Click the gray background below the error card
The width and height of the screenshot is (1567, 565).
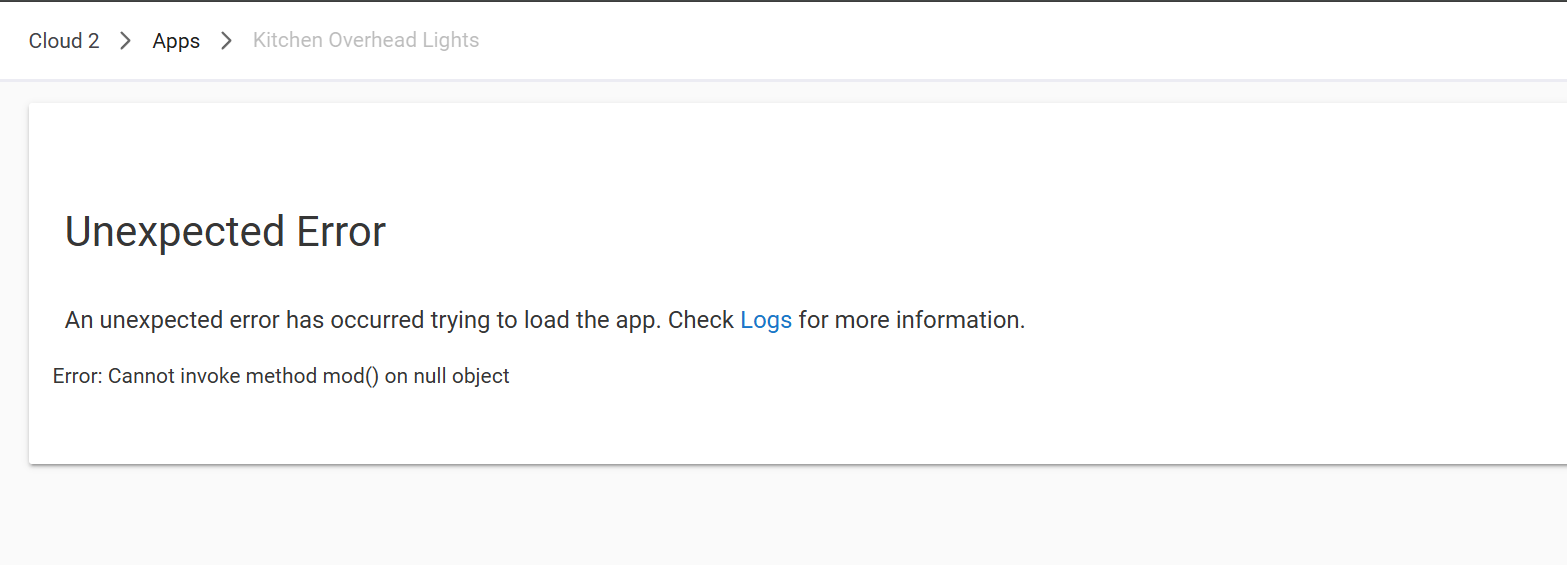(x=780, y=515)
